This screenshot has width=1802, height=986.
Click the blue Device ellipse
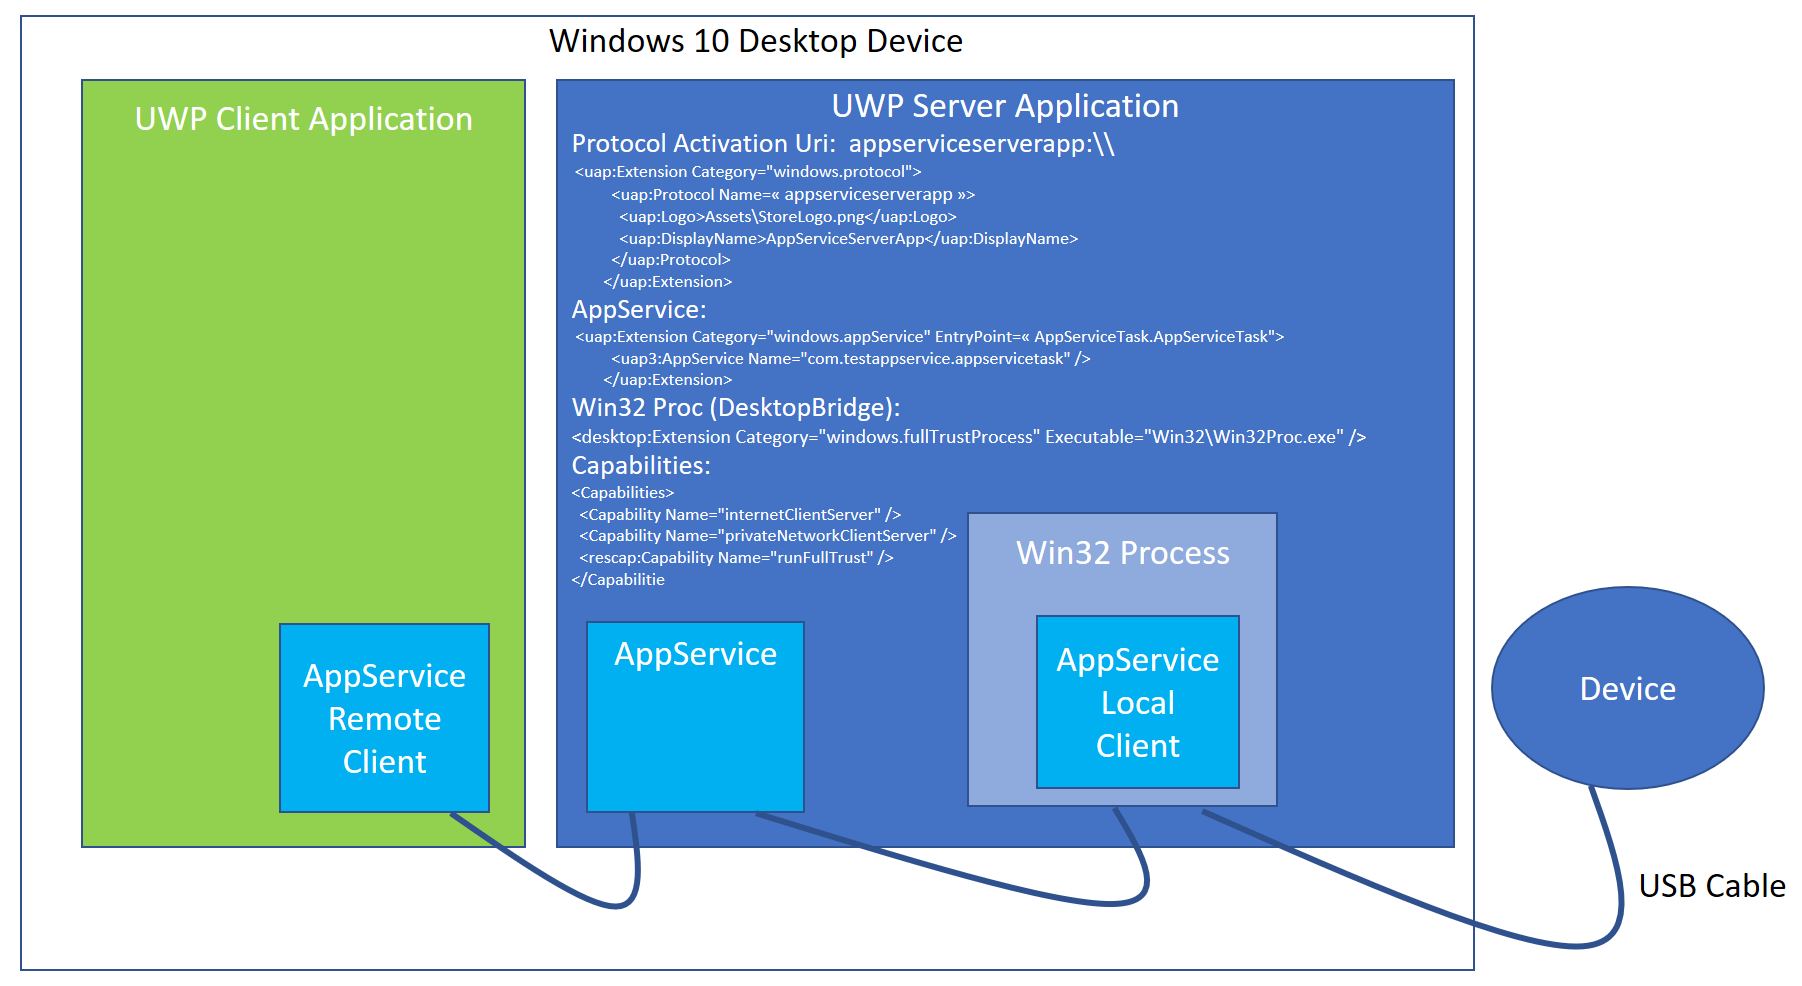coord(1627,688)
